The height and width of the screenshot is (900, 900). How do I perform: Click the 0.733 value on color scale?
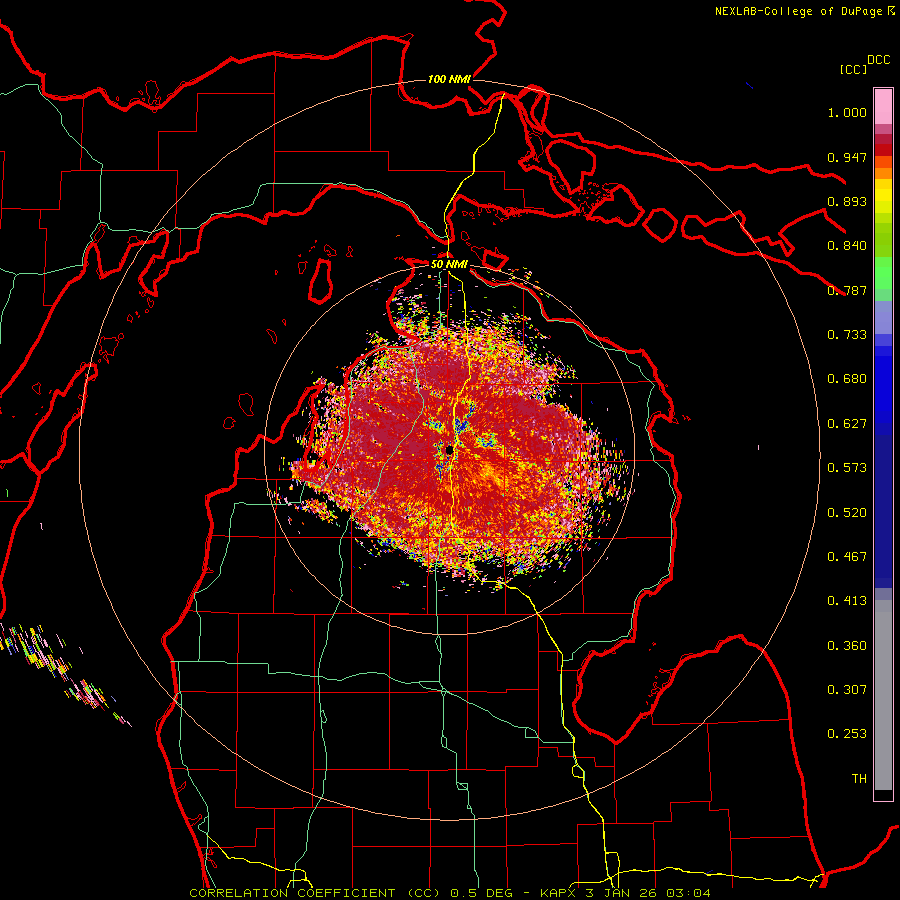coord(847,335)
